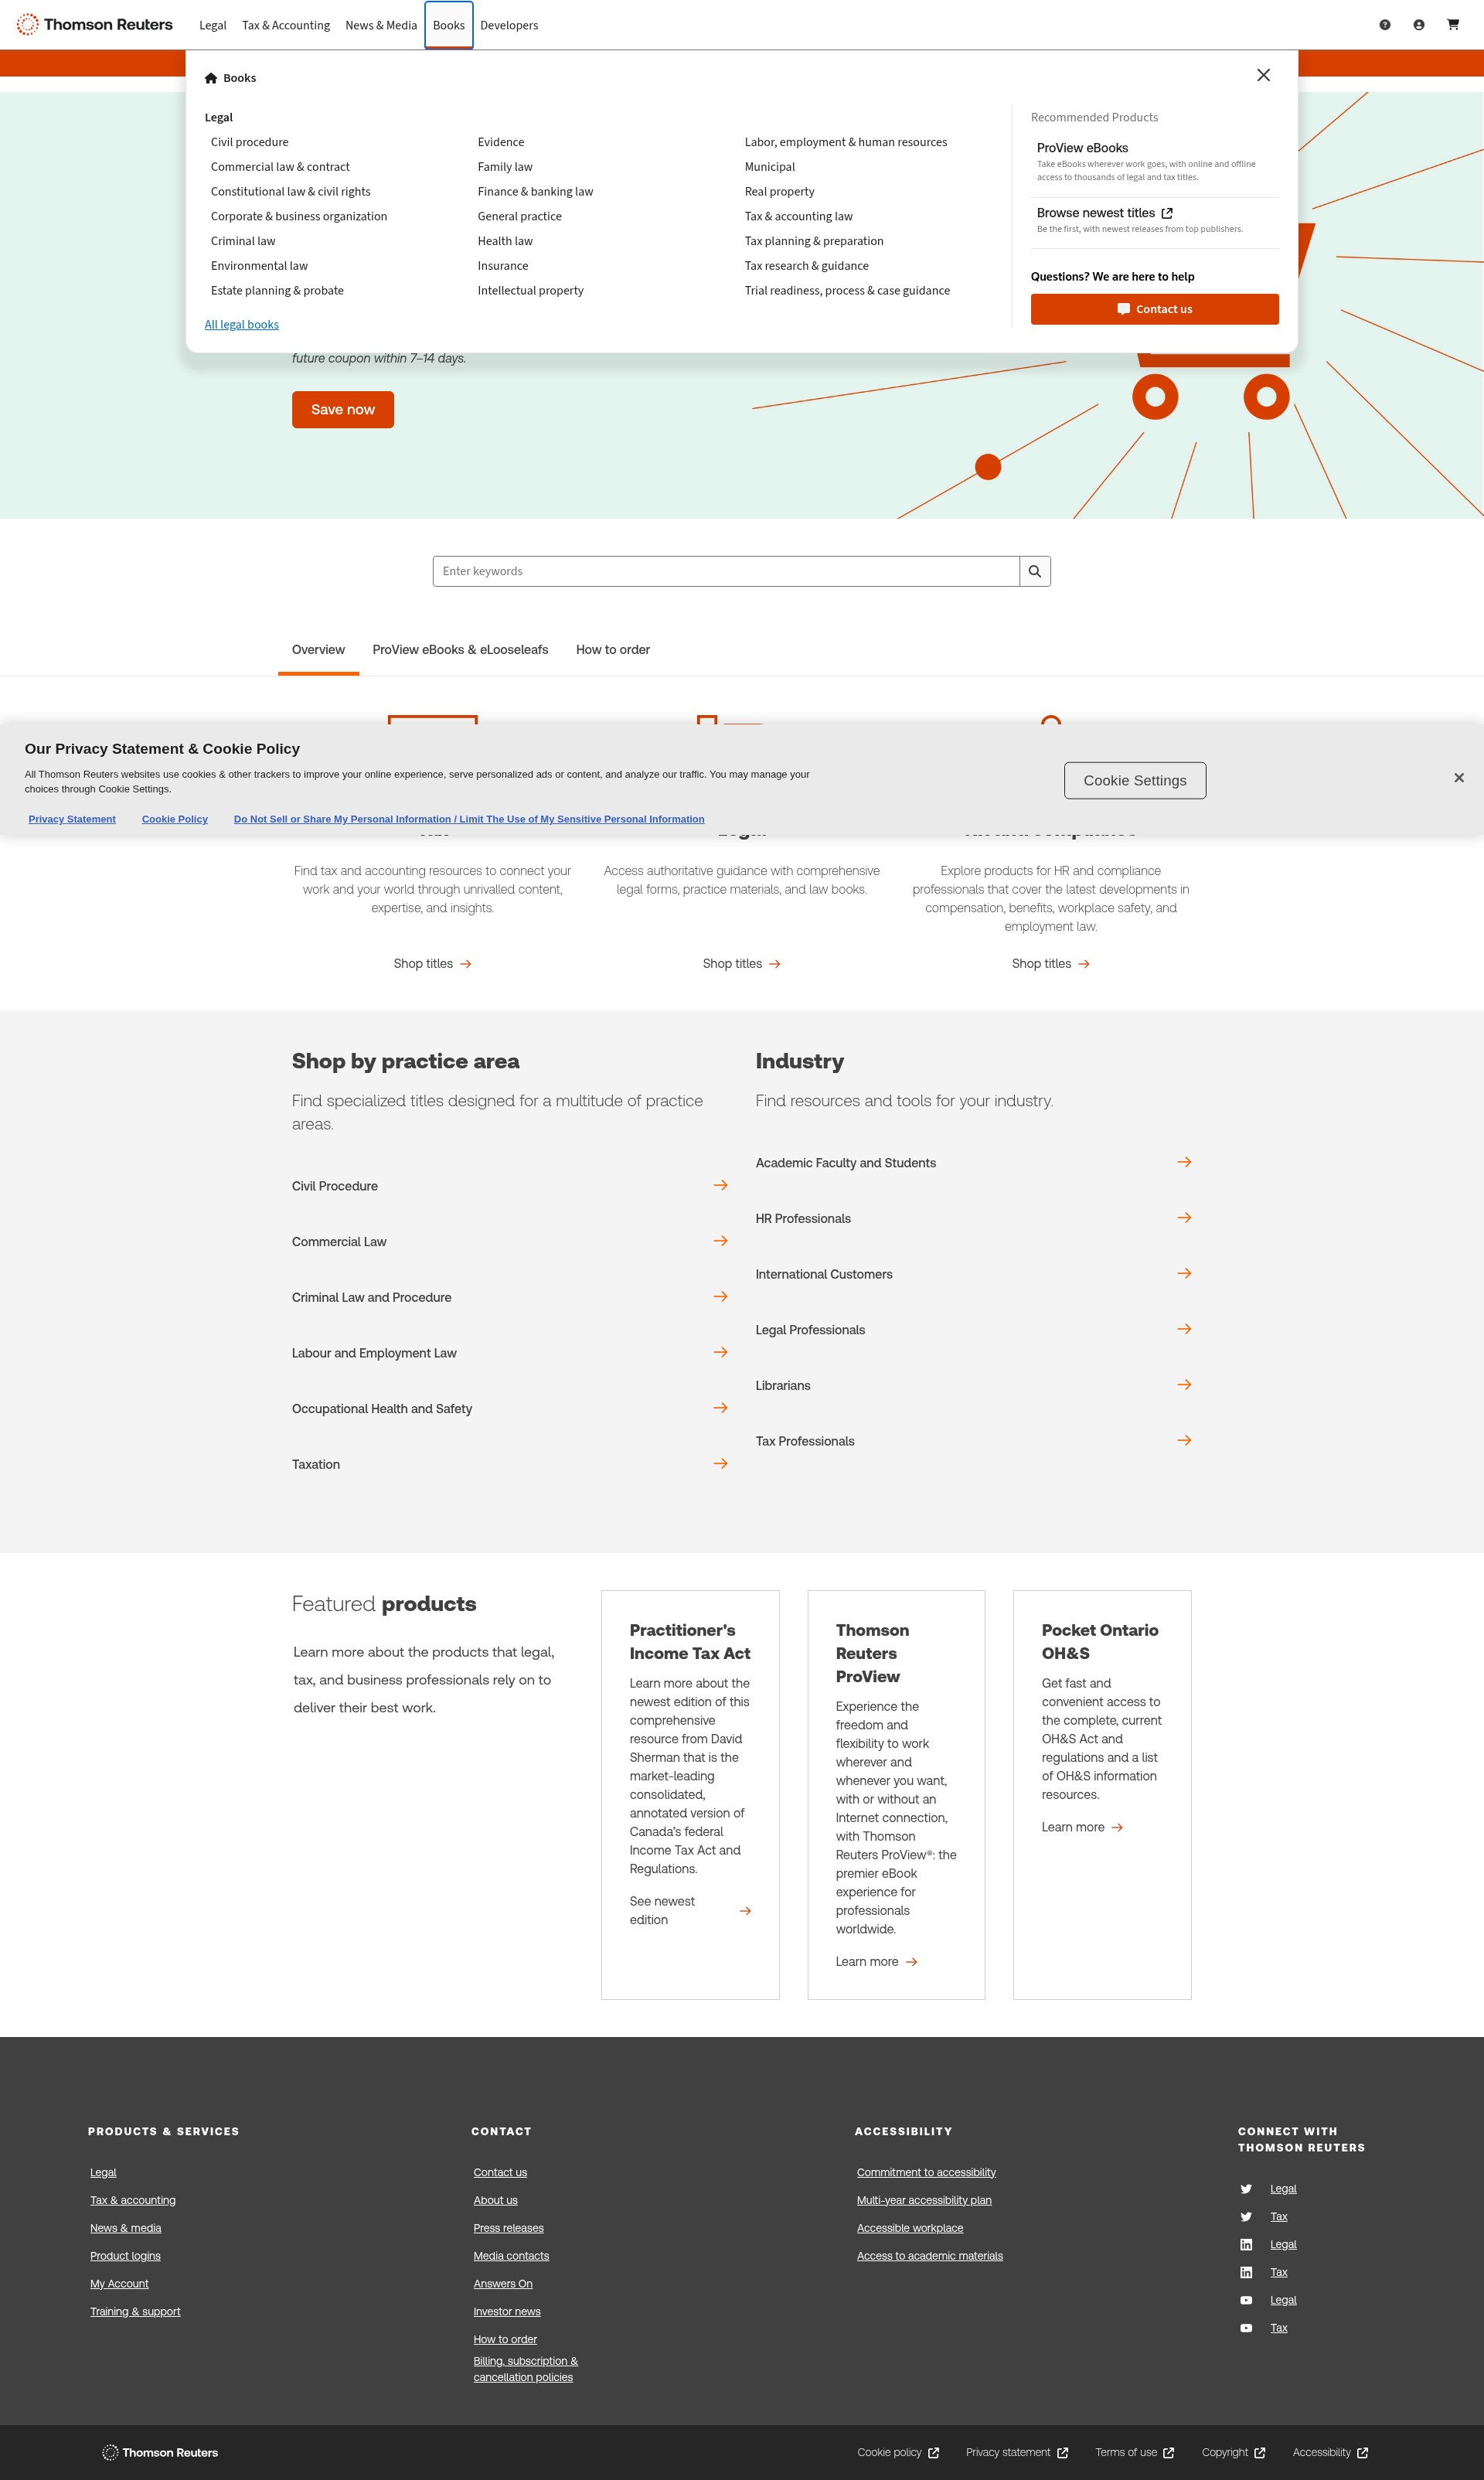Viewport: 1484px width, 2480px height.
Task: Click arrow next to Labour and Employment Law
Action: point(720,1352)
